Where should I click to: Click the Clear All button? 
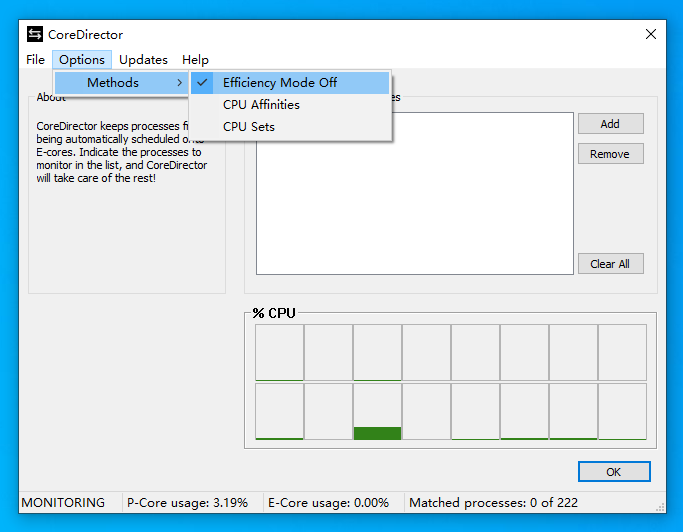coord(611,264)
